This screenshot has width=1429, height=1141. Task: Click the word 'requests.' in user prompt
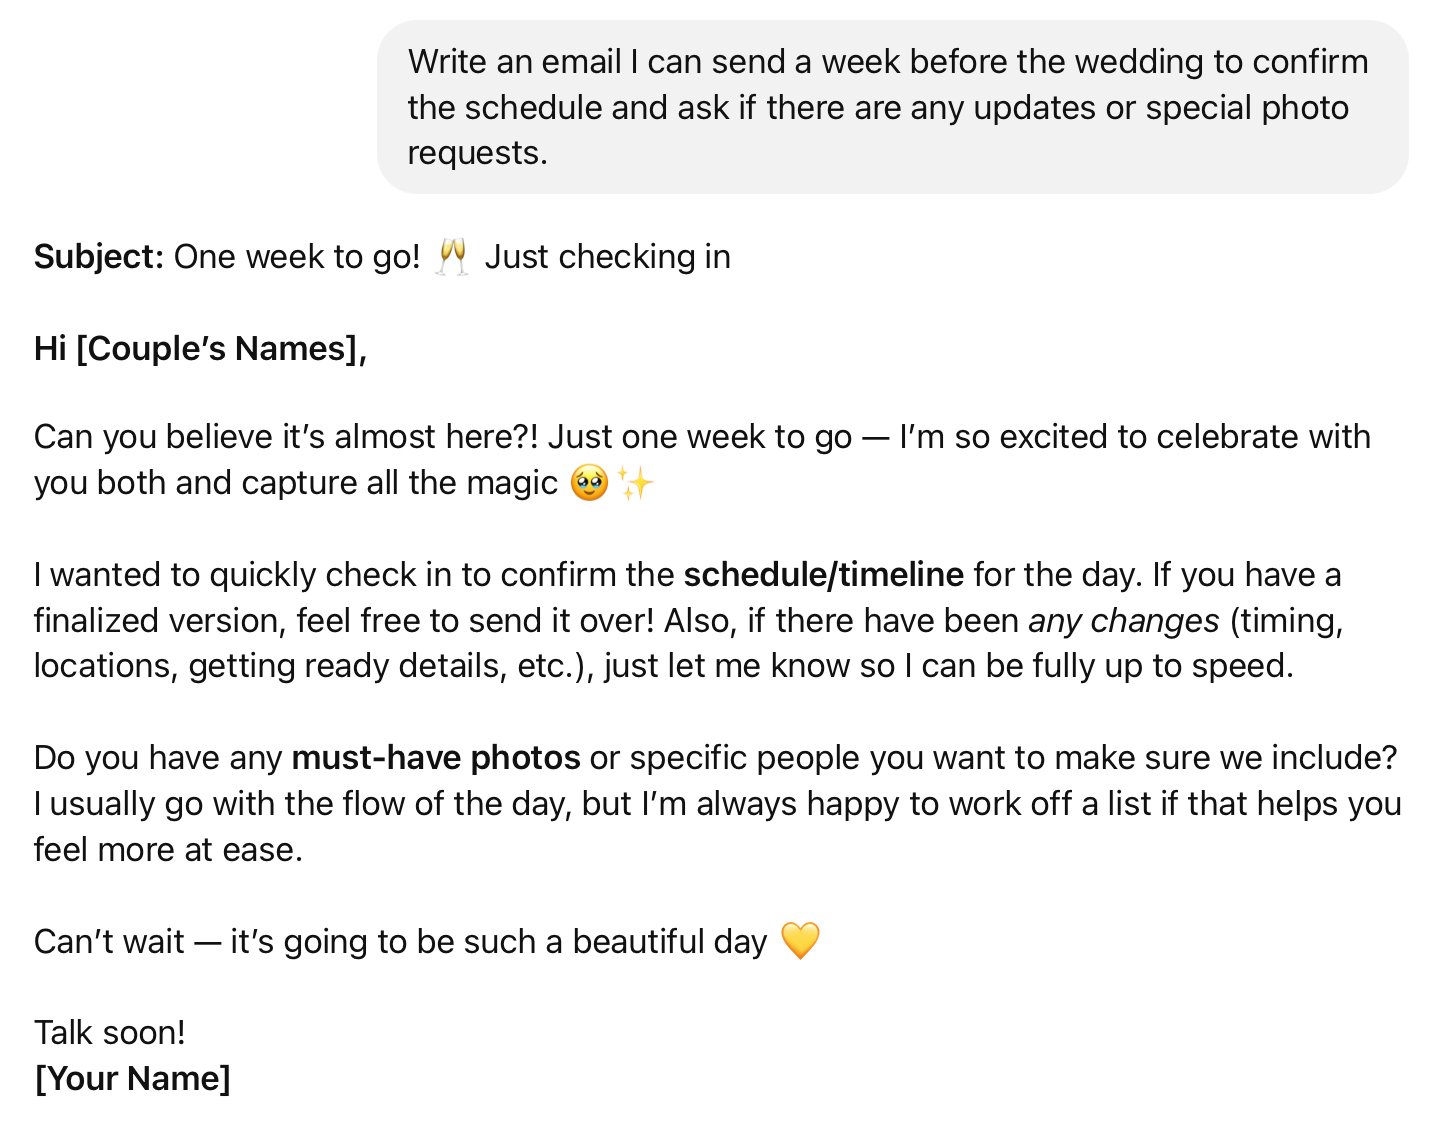[477, 153]
